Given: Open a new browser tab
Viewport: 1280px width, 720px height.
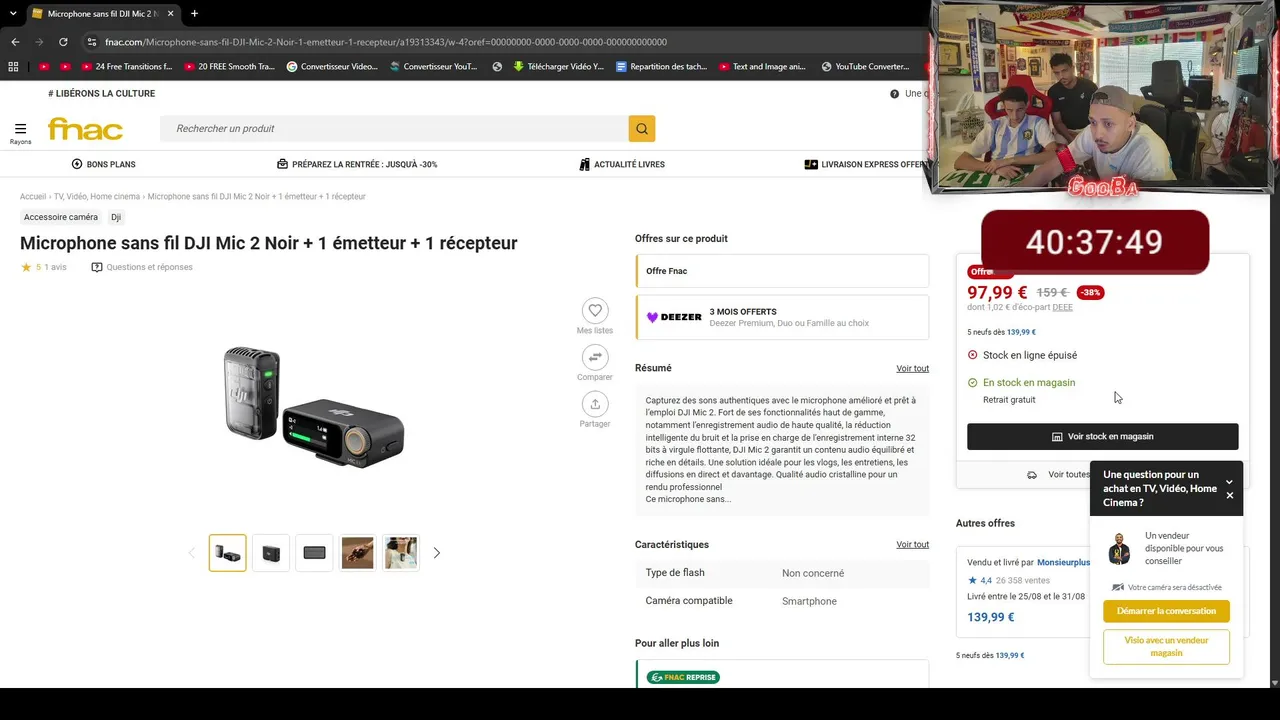Looking at the screenshot, I should tap(194, 14).
